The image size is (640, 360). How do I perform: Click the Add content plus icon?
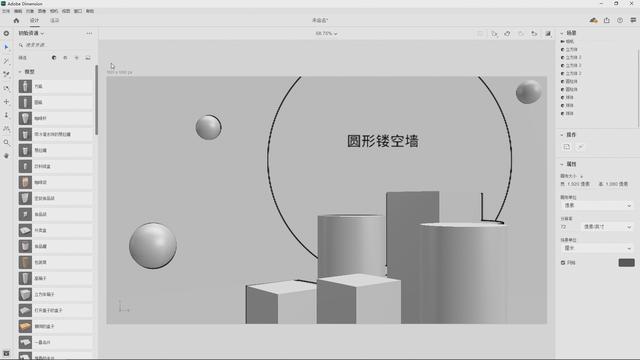click(x=6, y=33)
